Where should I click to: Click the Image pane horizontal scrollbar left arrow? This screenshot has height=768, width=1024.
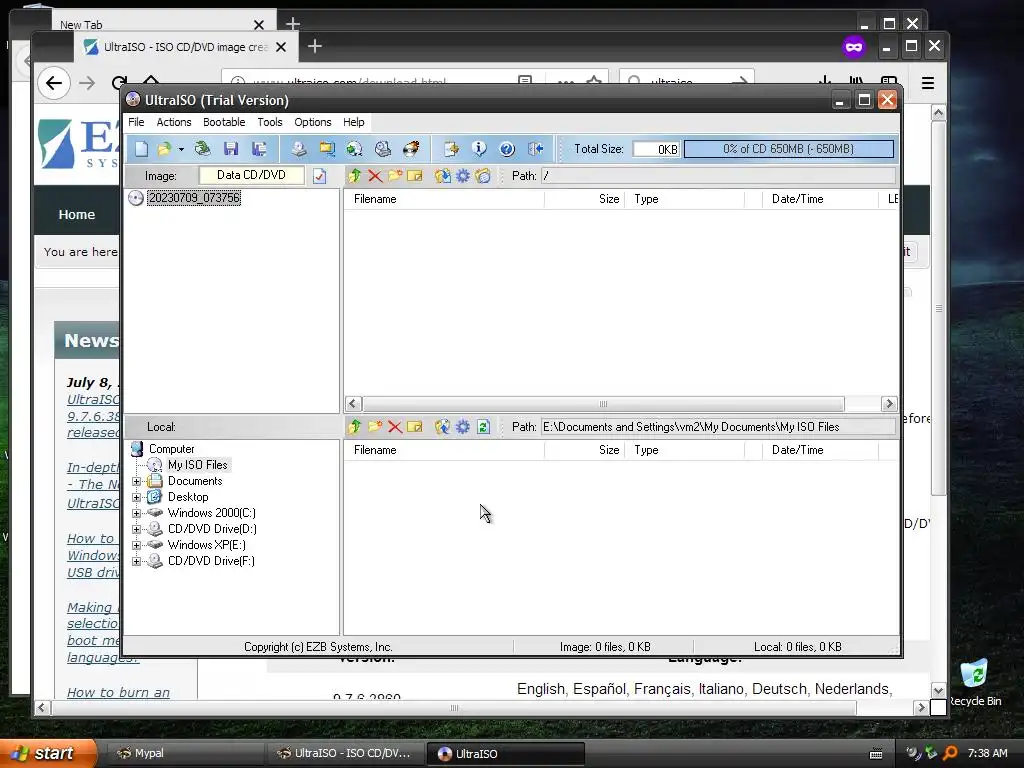353,404
